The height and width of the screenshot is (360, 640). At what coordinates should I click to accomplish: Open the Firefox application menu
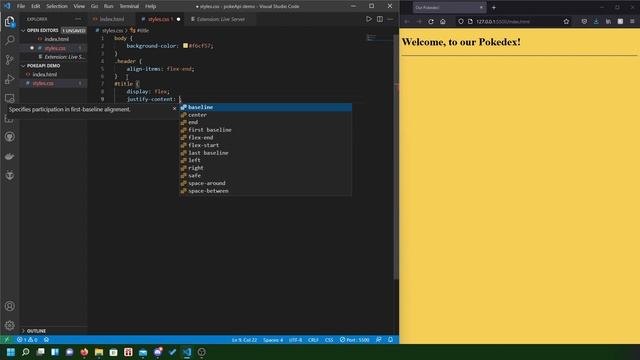point(632,21)
